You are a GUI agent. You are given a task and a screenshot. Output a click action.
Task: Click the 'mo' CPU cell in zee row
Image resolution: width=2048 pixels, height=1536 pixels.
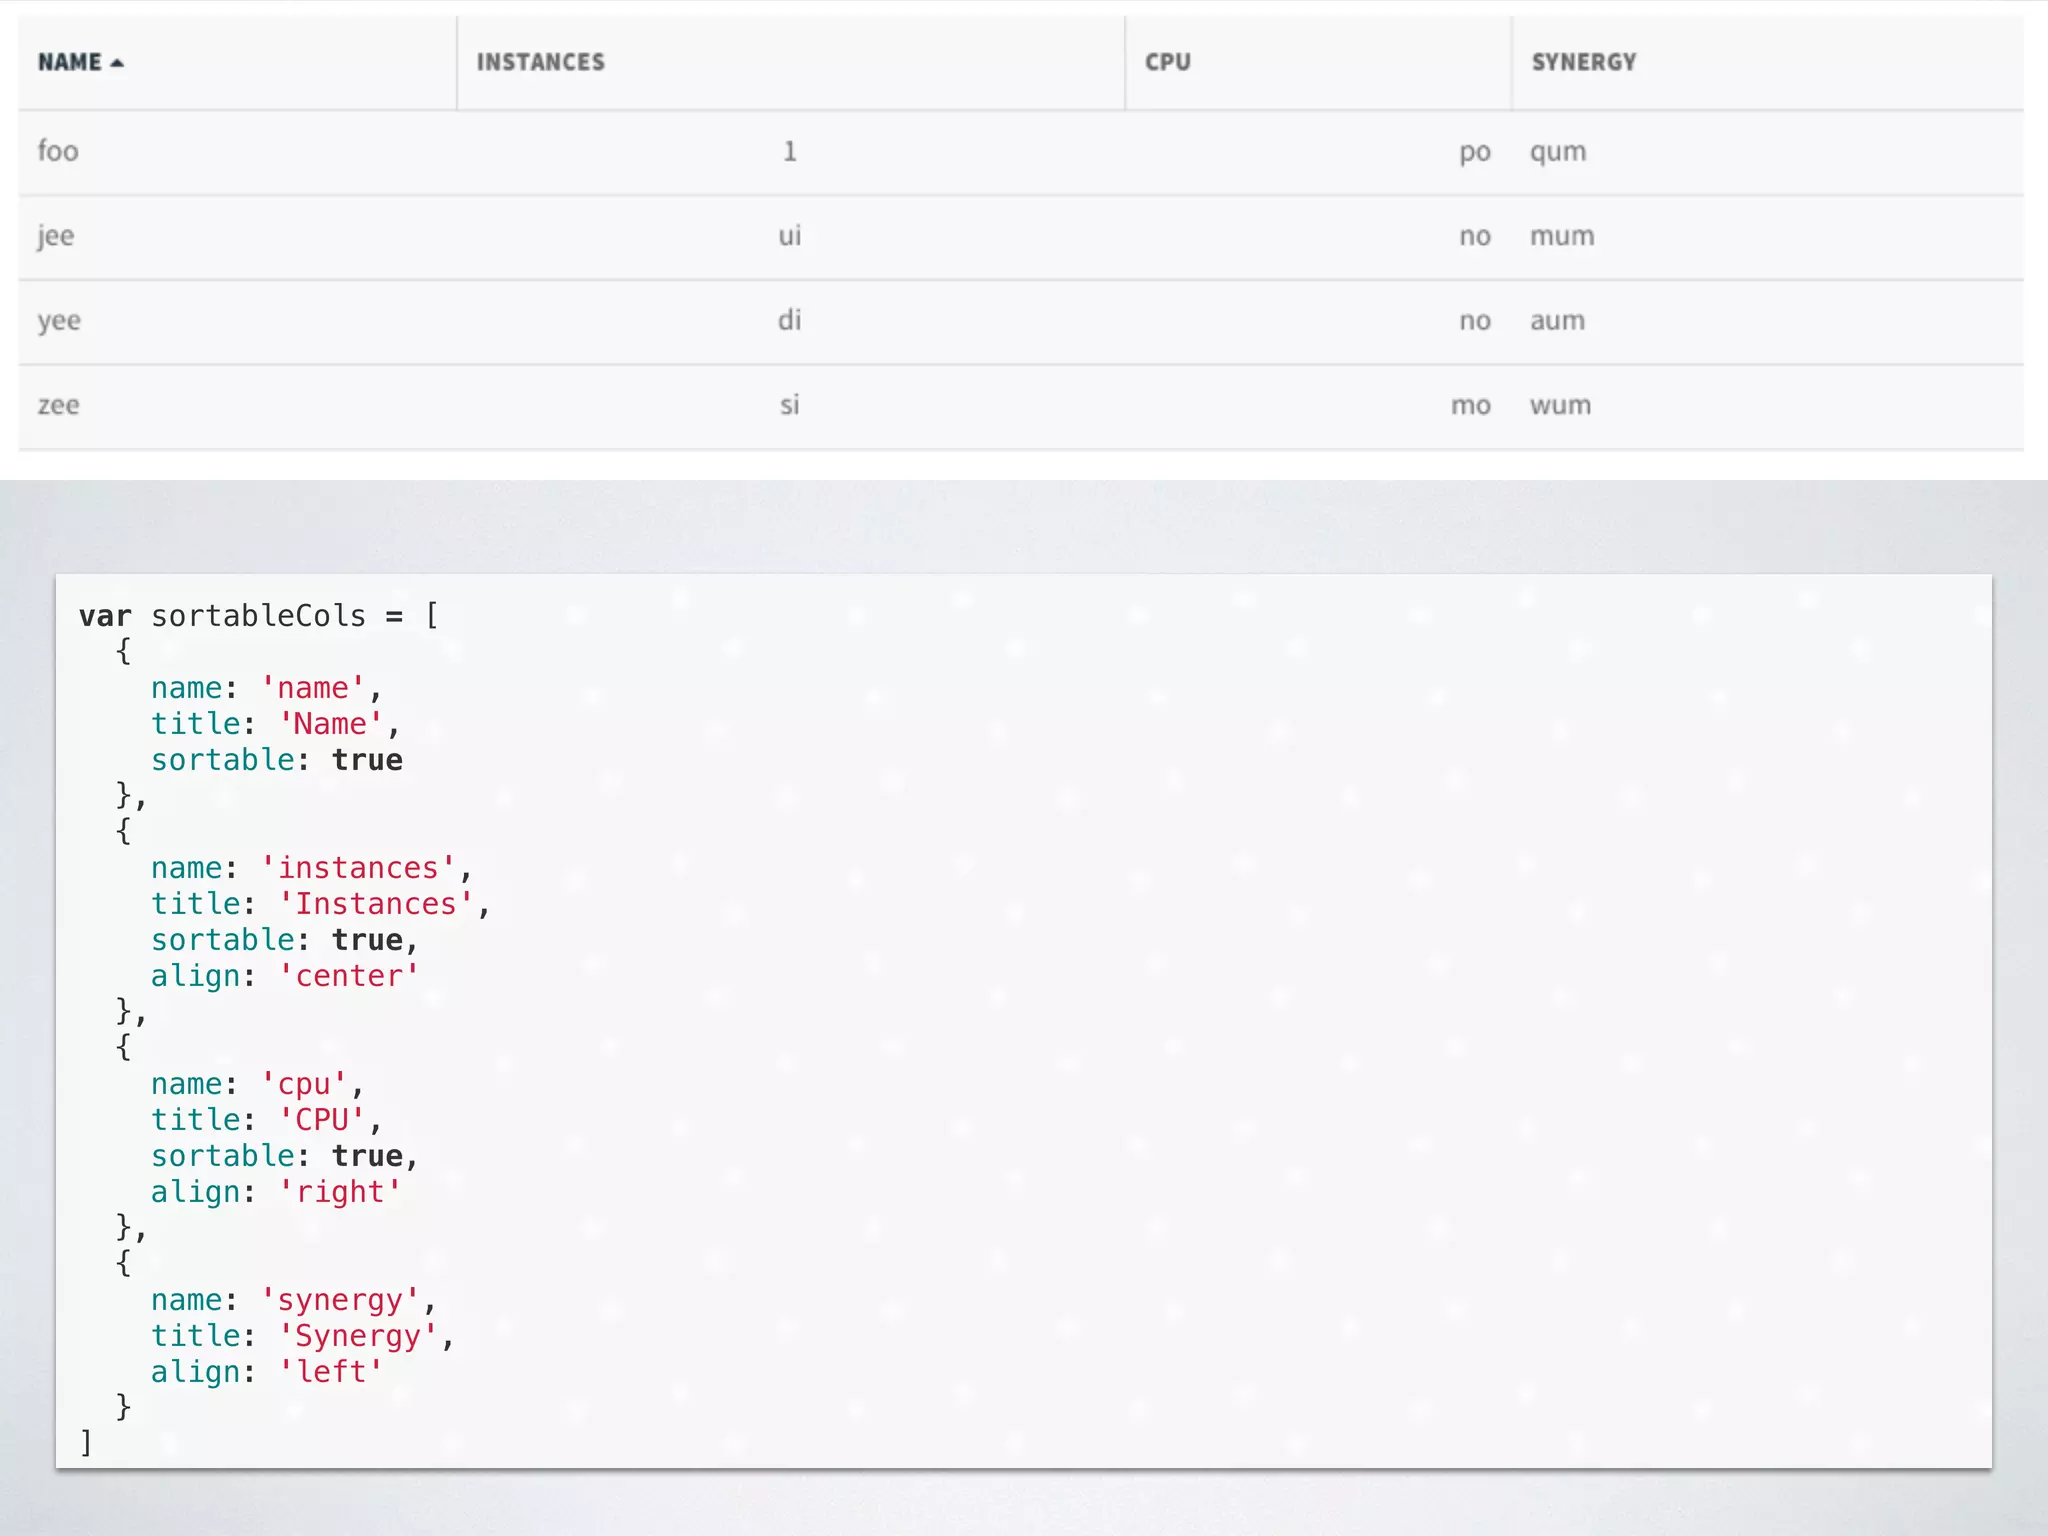pyautogui.click(x=1470, y=405)
